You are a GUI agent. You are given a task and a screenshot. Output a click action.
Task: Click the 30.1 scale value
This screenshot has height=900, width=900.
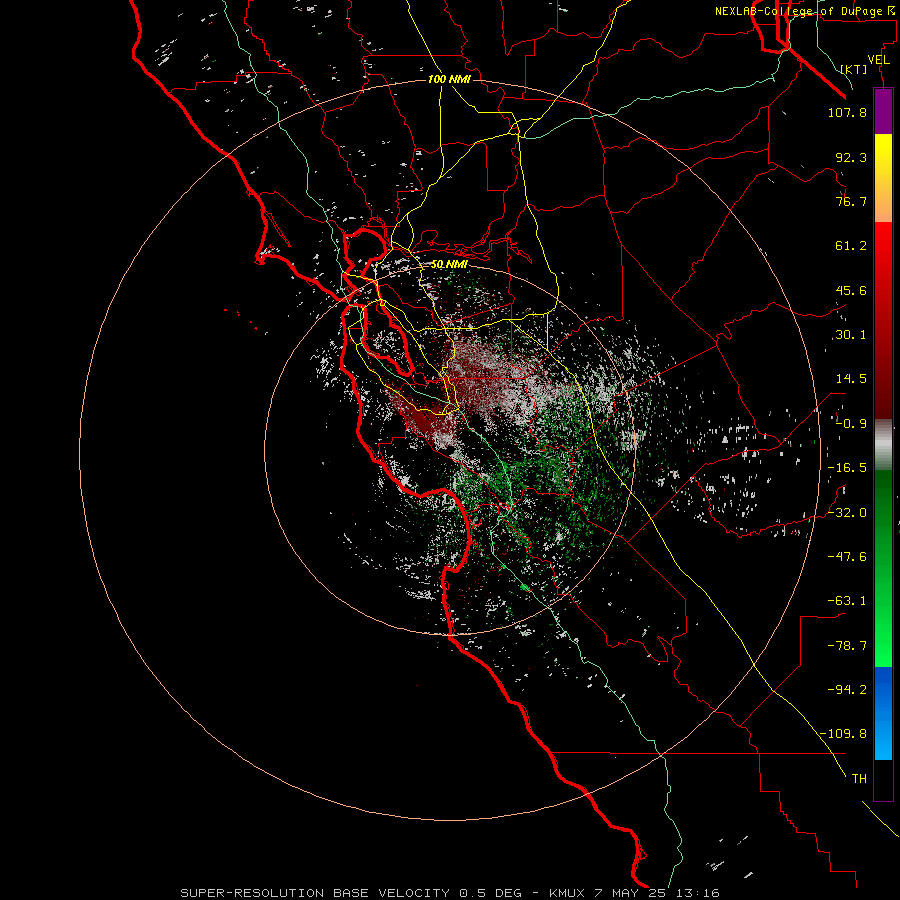click(851, 335)
